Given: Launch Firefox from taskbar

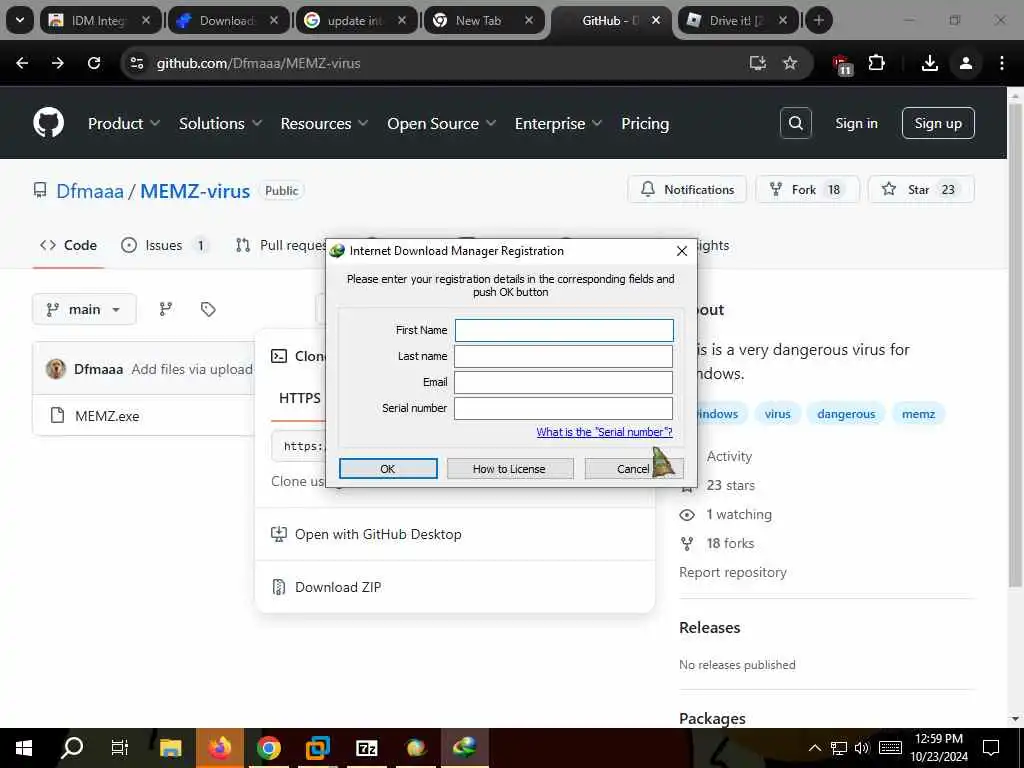Looking at the screenshot, I should [220, 748].
